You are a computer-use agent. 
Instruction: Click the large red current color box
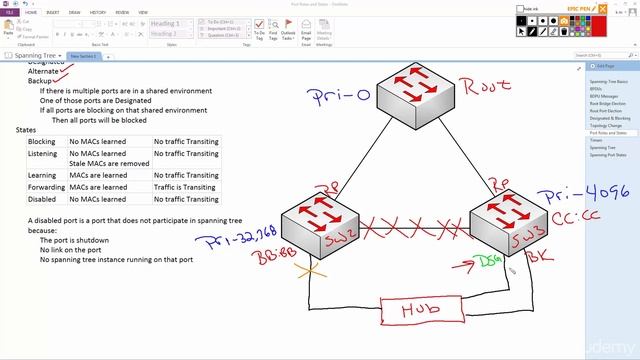pyautogui.click(x=599, y=26)
